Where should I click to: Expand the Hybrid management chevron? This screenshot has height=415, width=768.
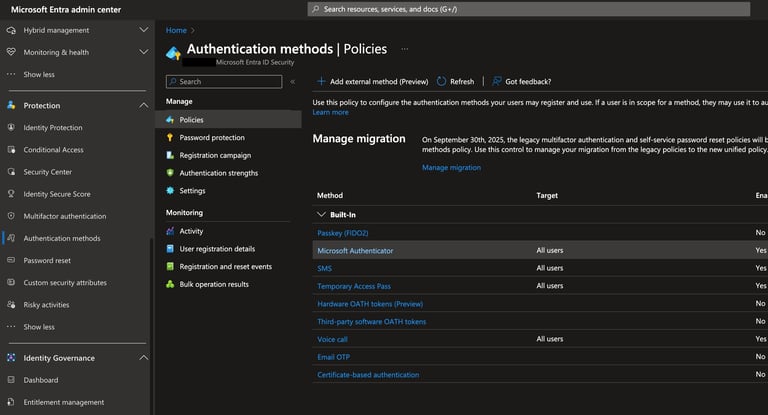tap(144, 30)
